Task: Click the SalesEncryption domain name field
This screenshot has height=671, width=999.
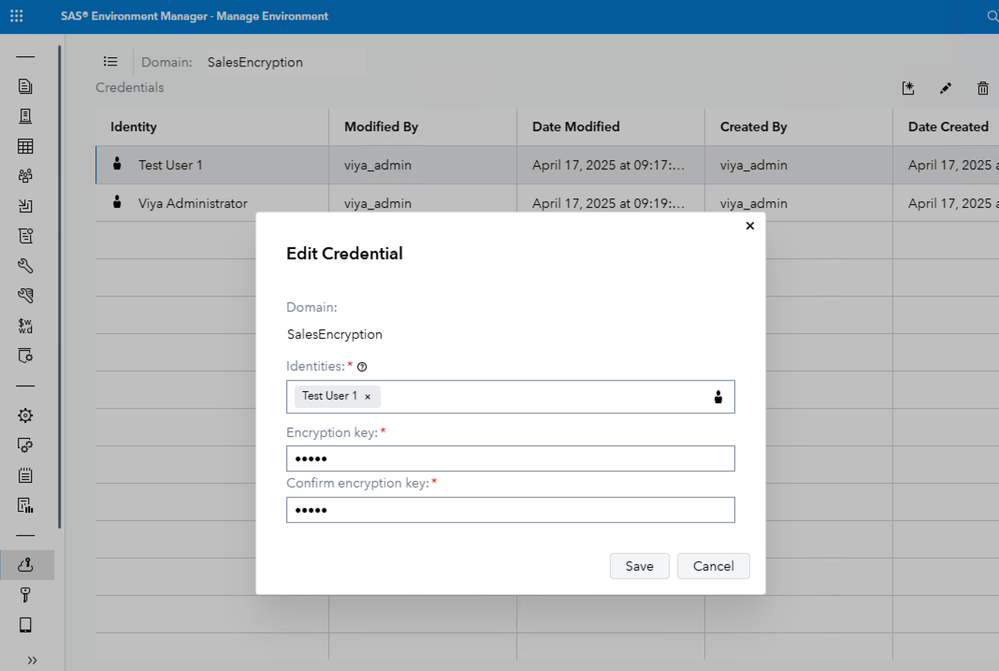Action: pyautogui.click(x=285, y=62)
